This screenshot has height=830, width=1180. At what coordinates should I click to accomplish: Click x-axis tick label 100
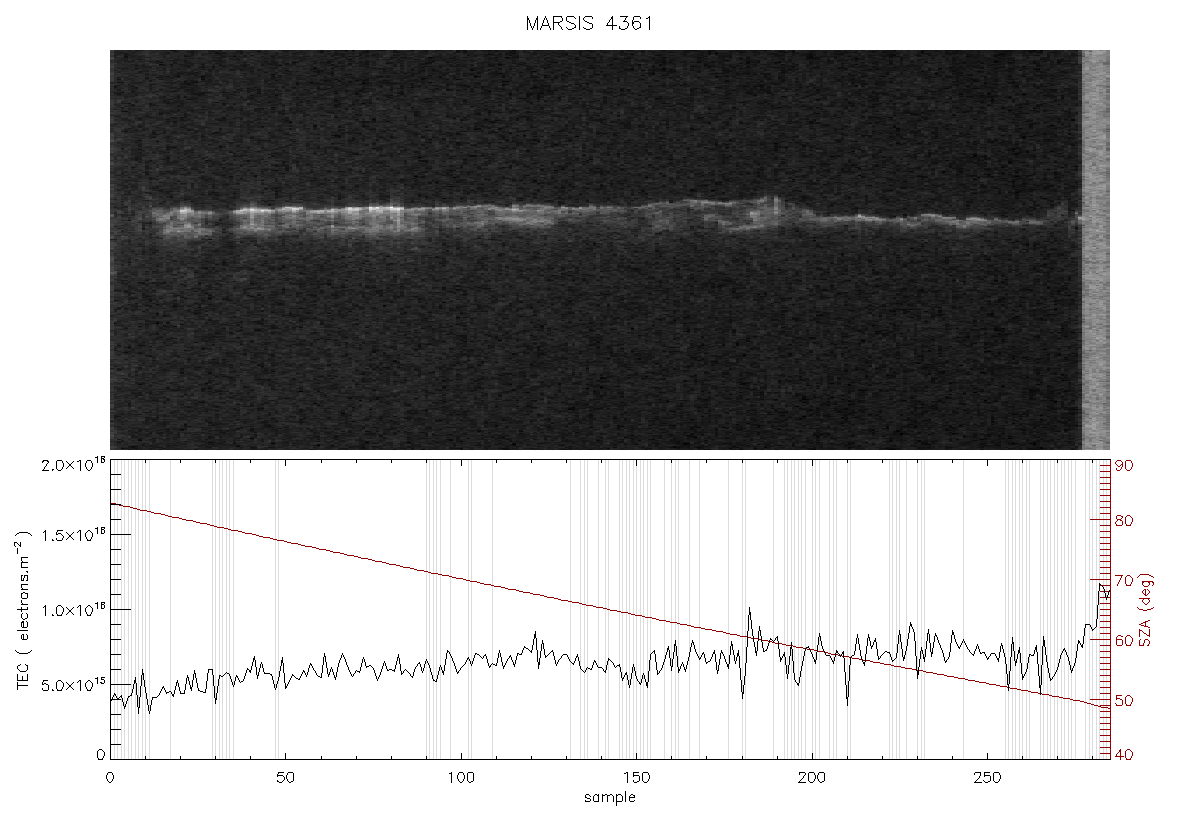point(461,777)
